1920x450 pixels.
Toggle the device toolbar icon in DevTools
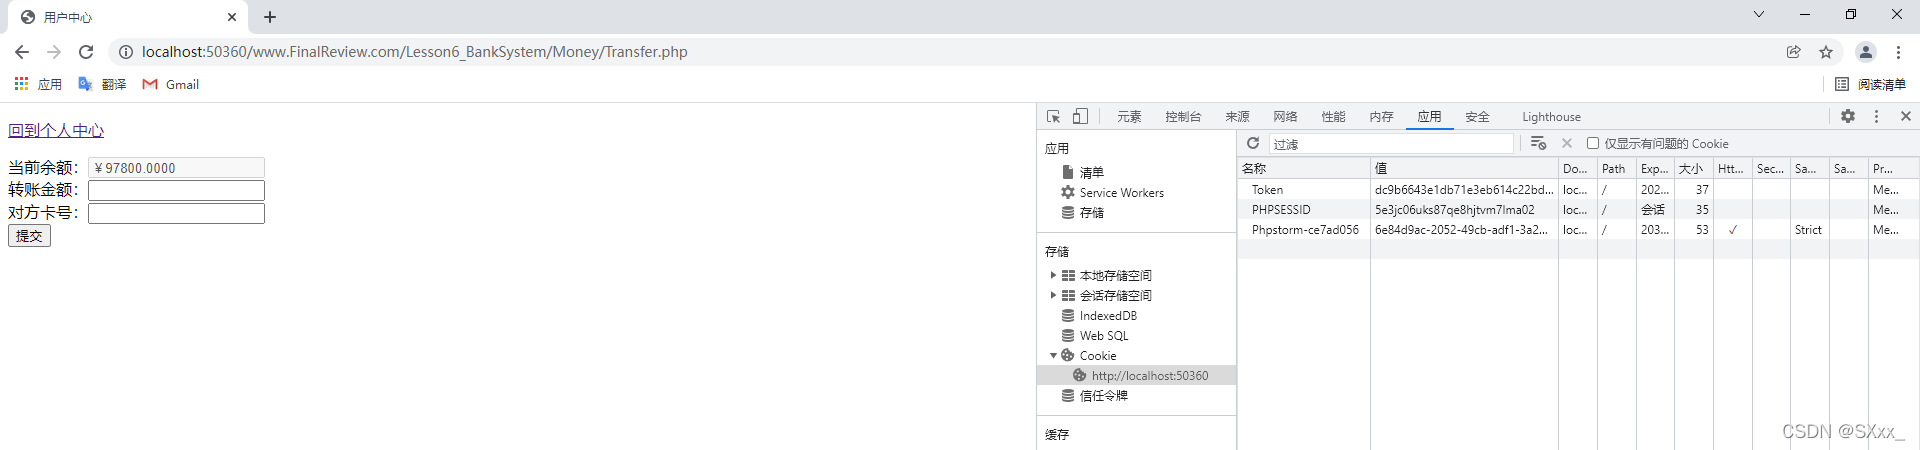coord(1080,117)
